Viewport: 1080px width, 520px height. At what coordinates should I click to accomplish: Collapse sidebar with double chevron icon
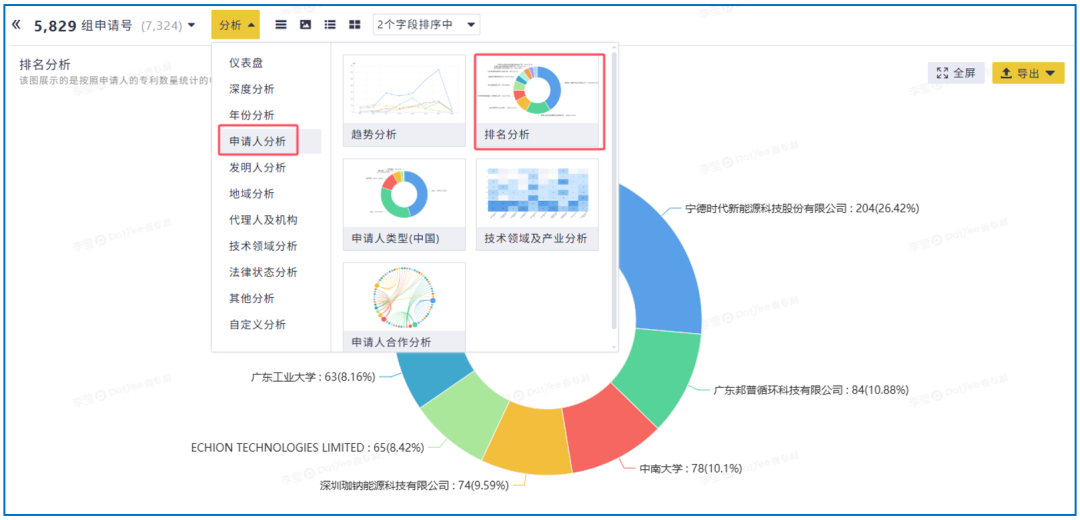coord(17,25)
